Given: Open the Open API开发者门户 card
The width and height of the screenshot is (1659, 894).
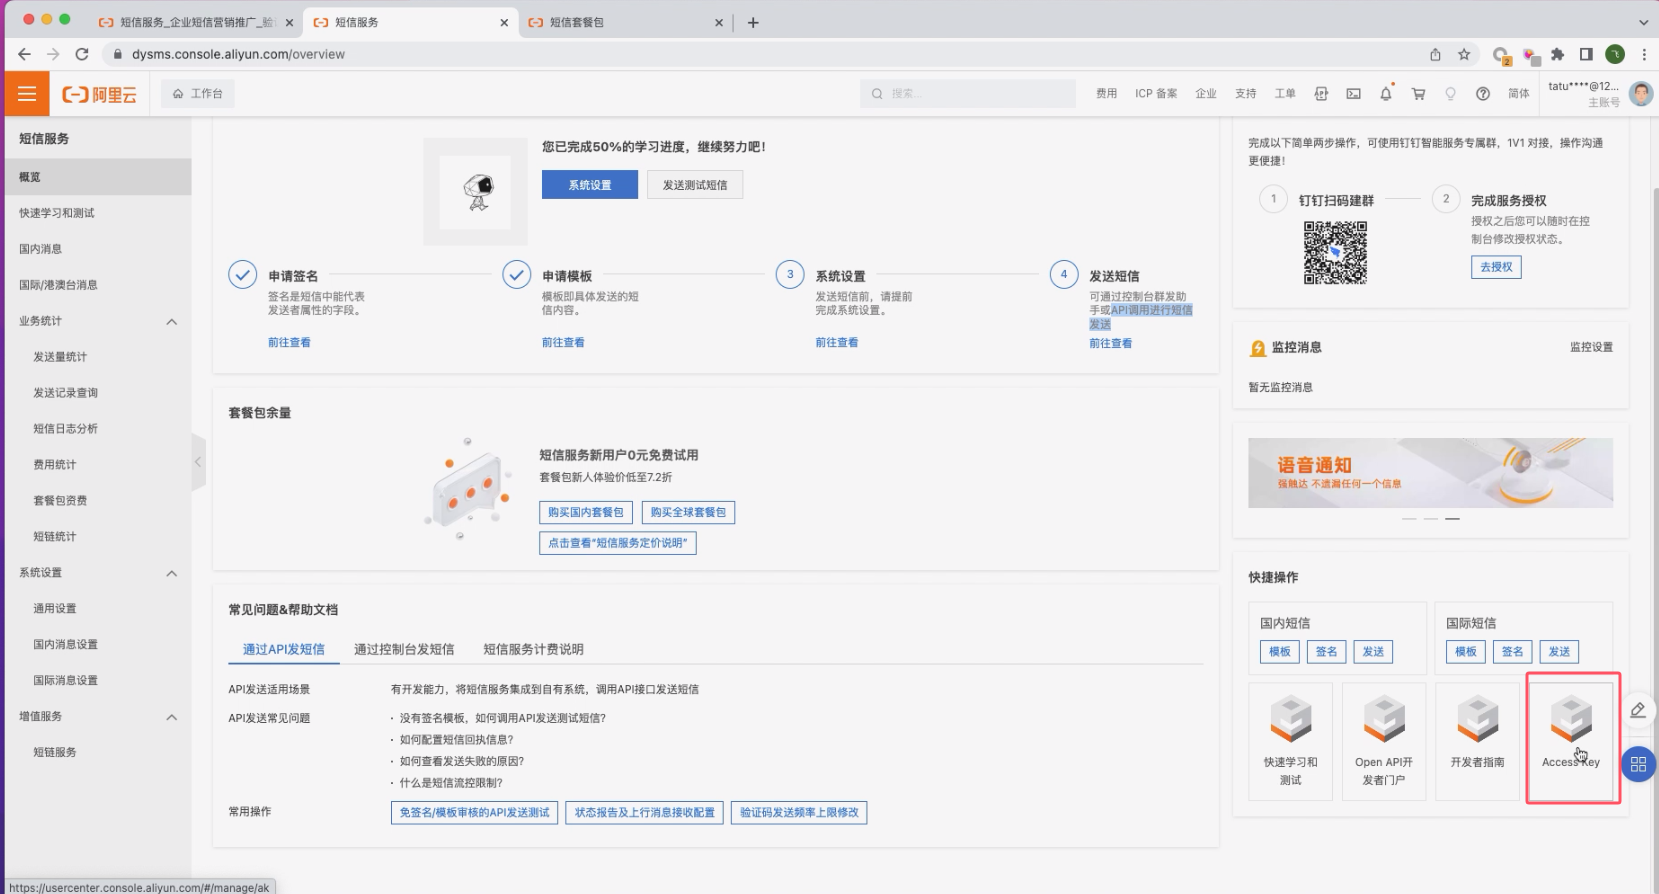Looking at the screenshot, I should tap(1384, 742).
